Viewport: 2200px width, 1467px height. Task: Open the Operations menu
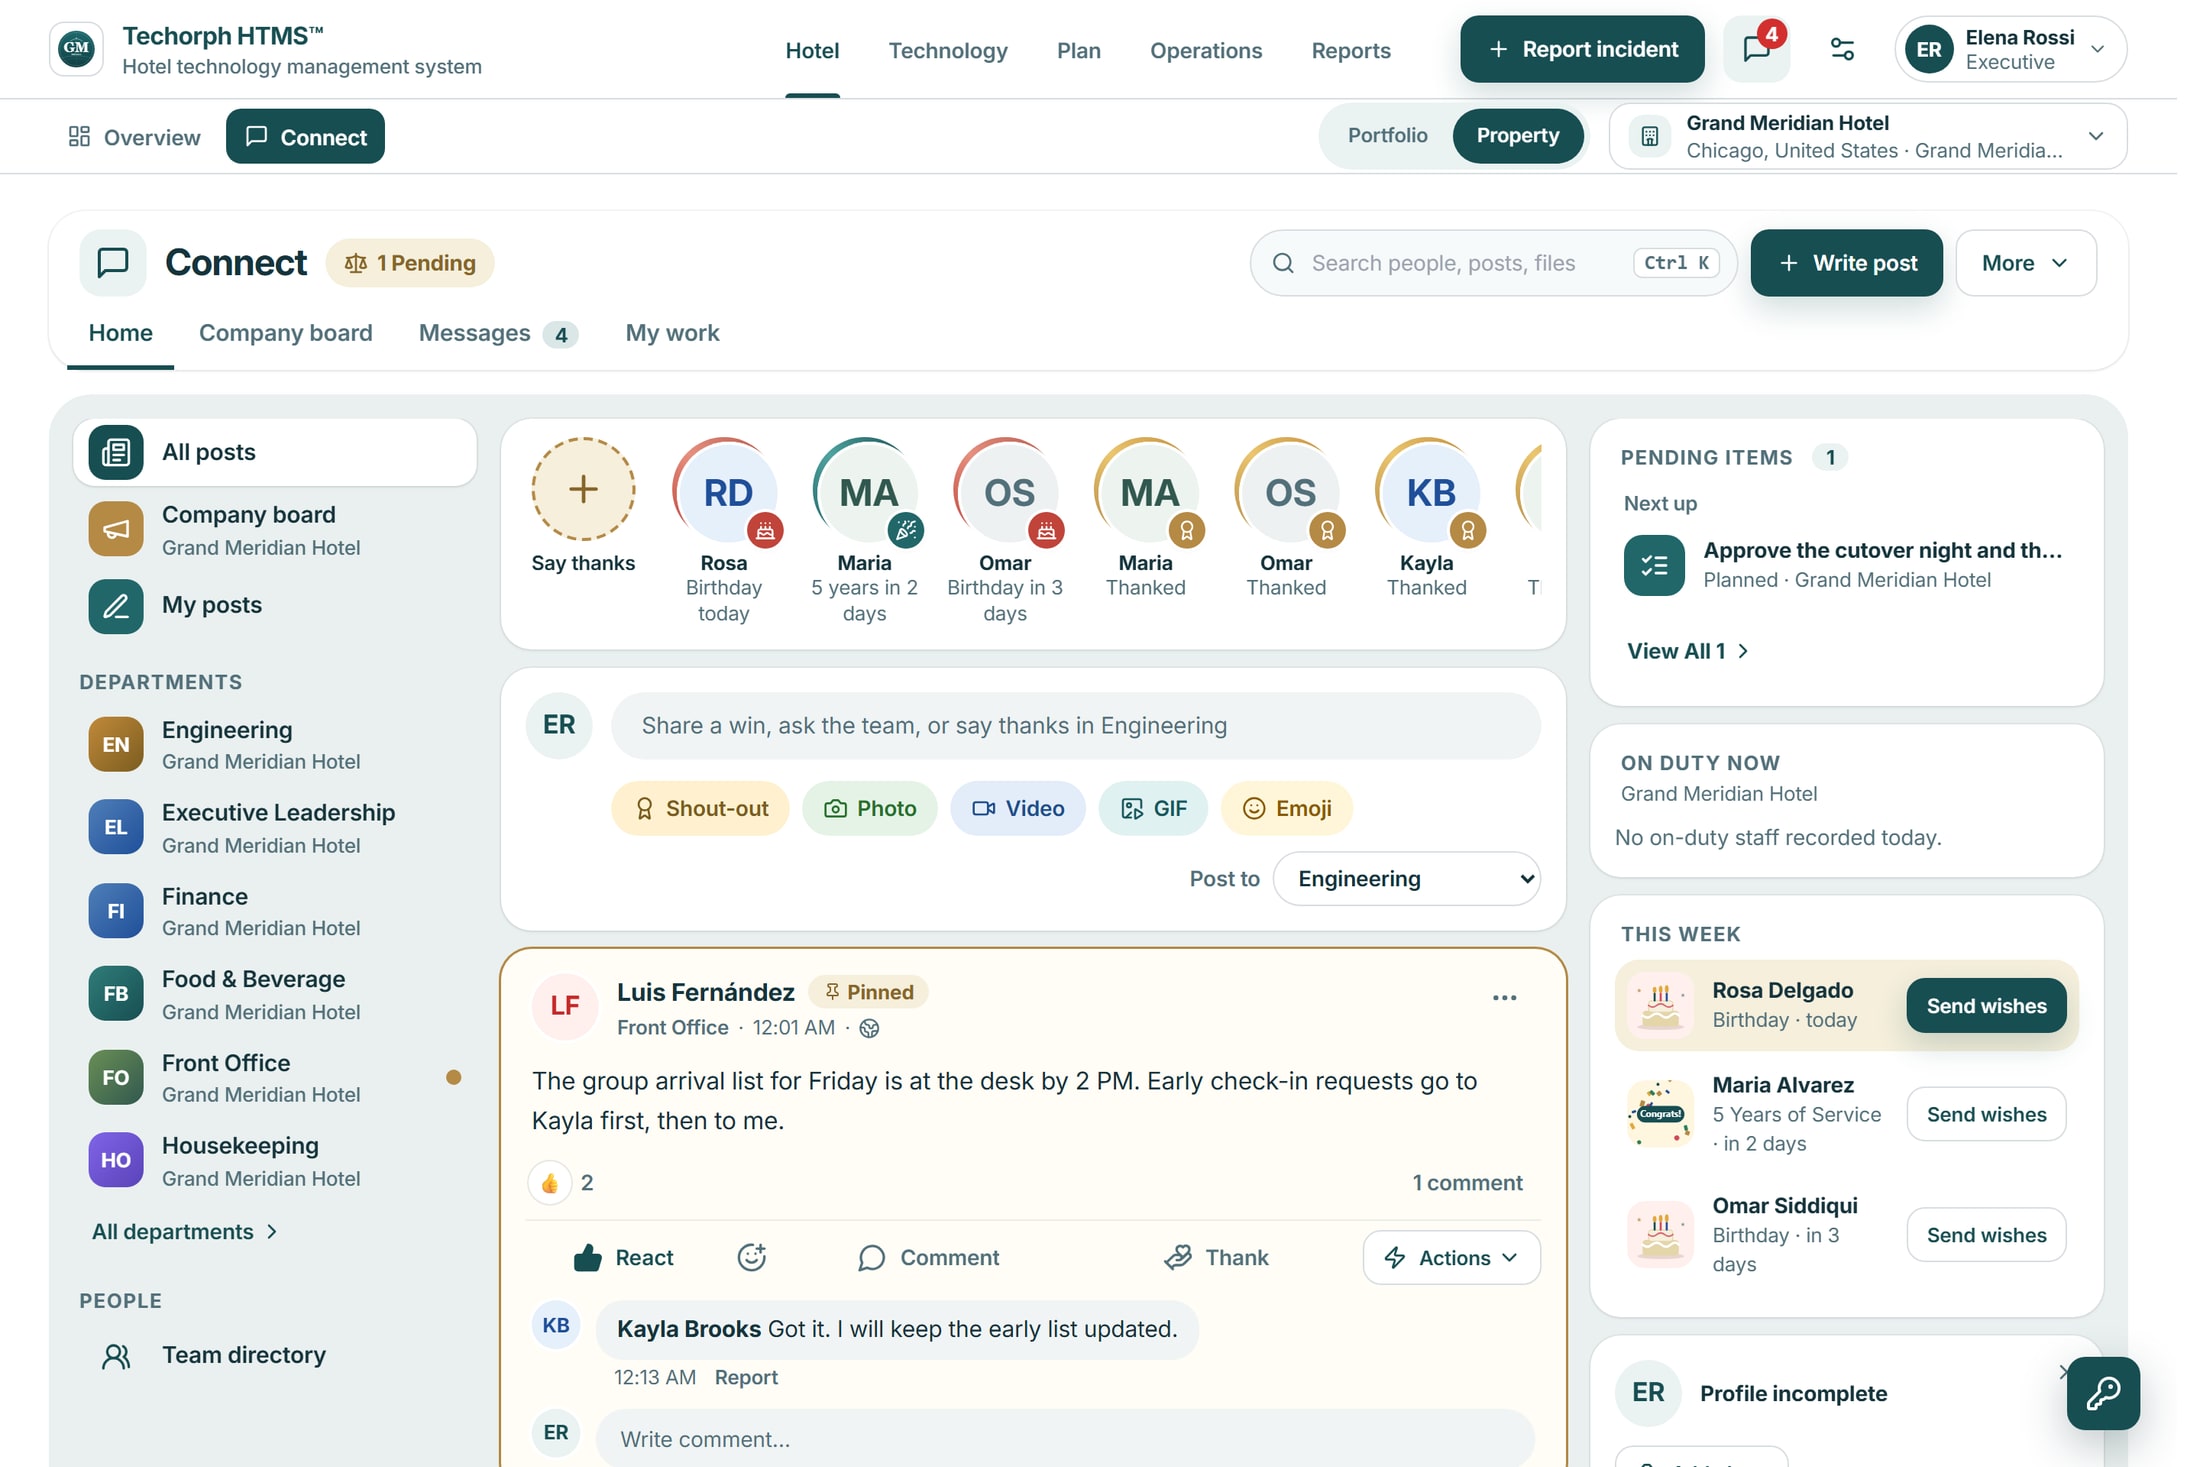(1205, 50)
